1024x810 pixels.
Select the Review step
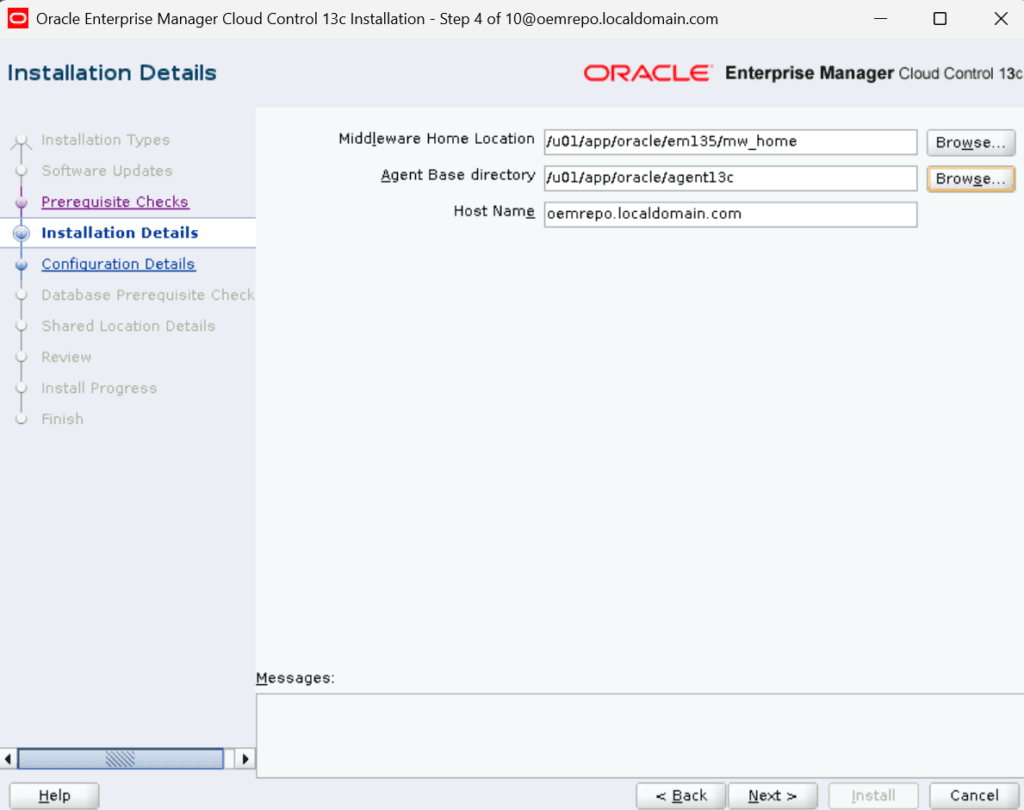(66, 357)
